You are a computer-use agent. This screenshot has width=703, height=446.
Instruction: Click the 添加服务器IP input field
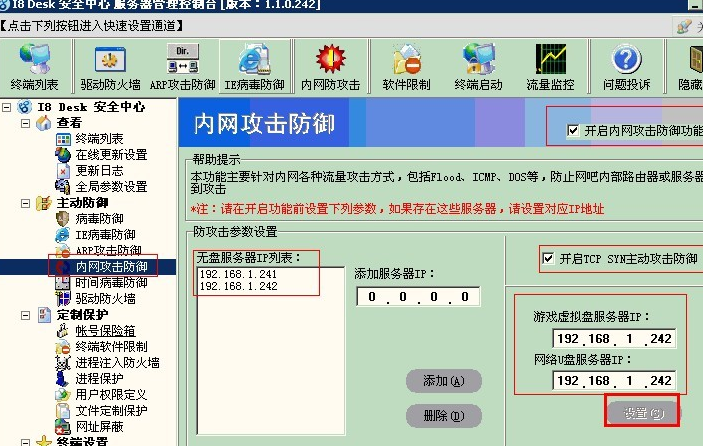coord(418,297)
